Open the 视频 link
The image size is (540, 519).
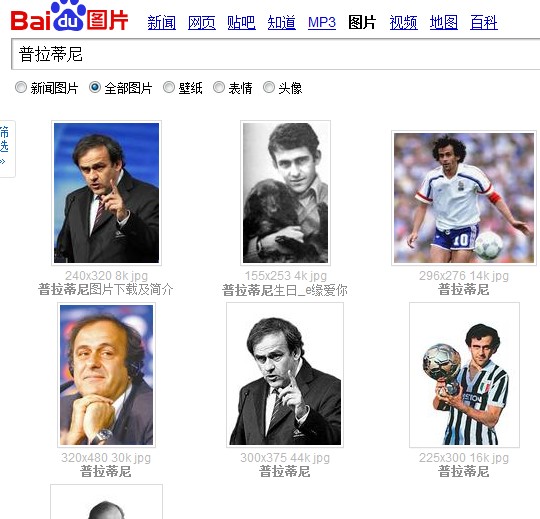point(404,23)
